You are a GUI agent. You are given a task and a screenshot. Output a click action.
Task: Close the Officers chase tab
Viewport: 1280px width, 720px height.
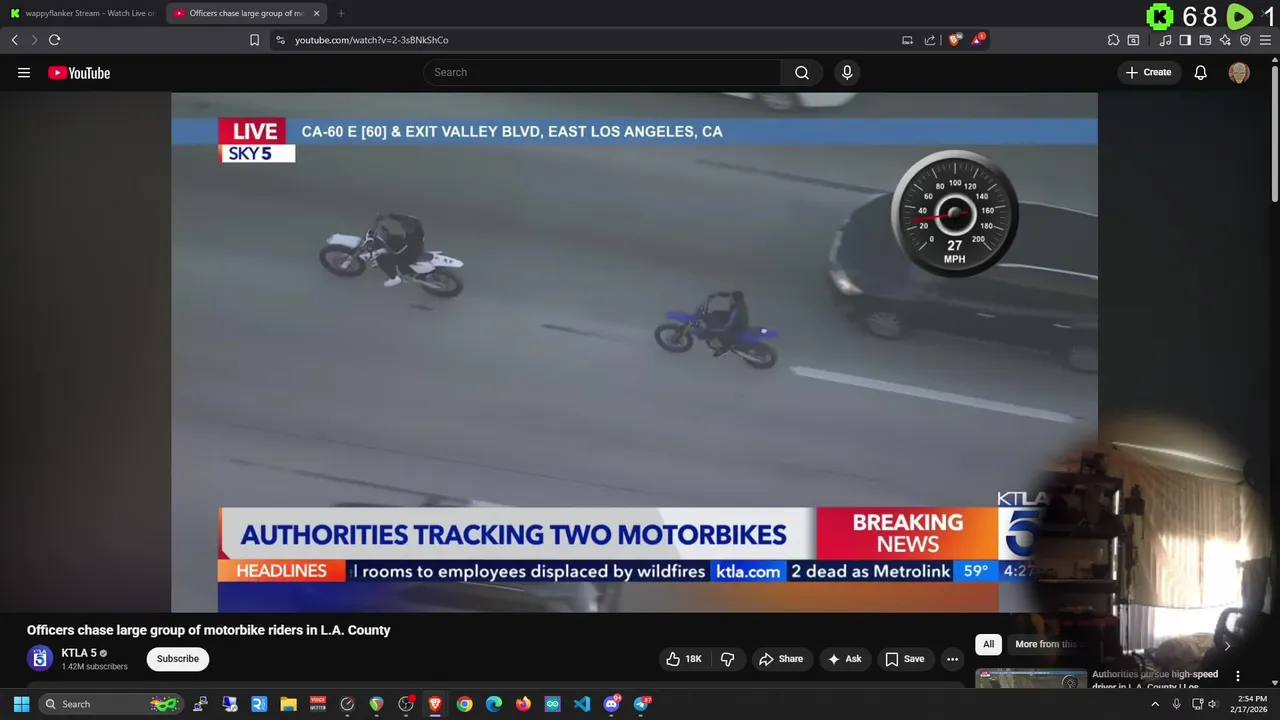point(317,13)
